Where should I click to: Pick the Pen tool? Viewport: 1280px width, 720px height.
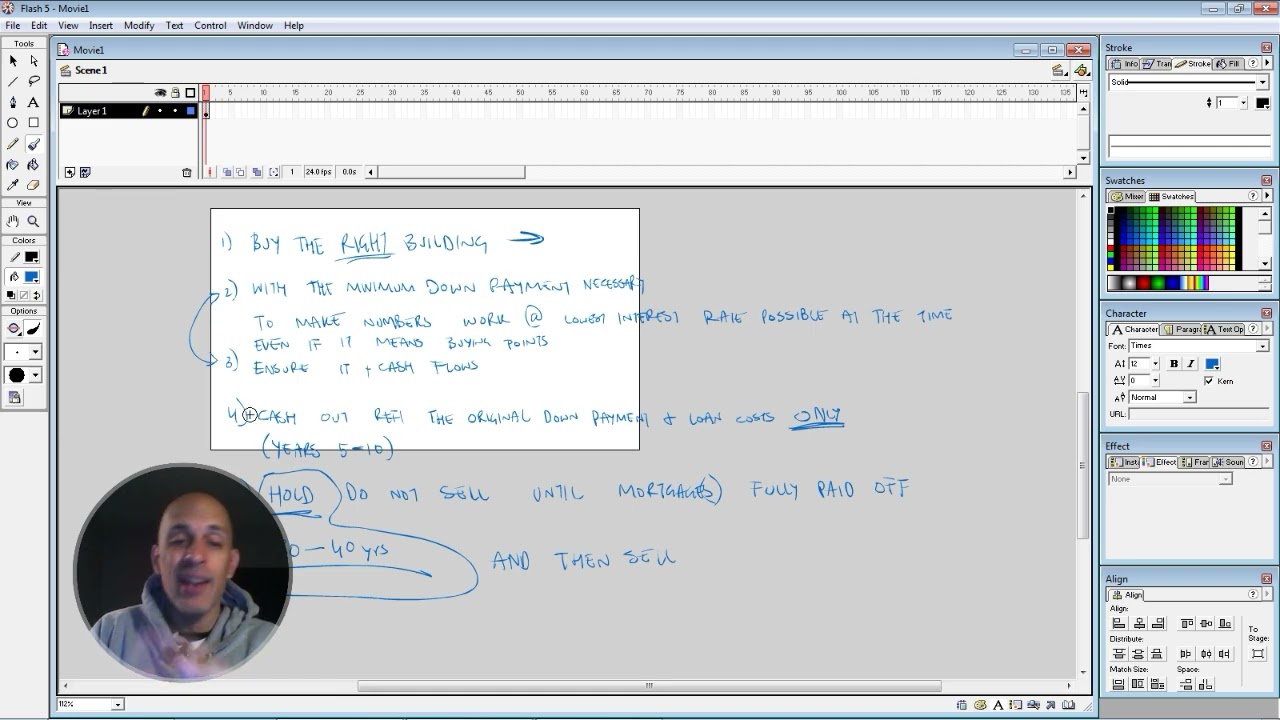click(x=13, y=102)
